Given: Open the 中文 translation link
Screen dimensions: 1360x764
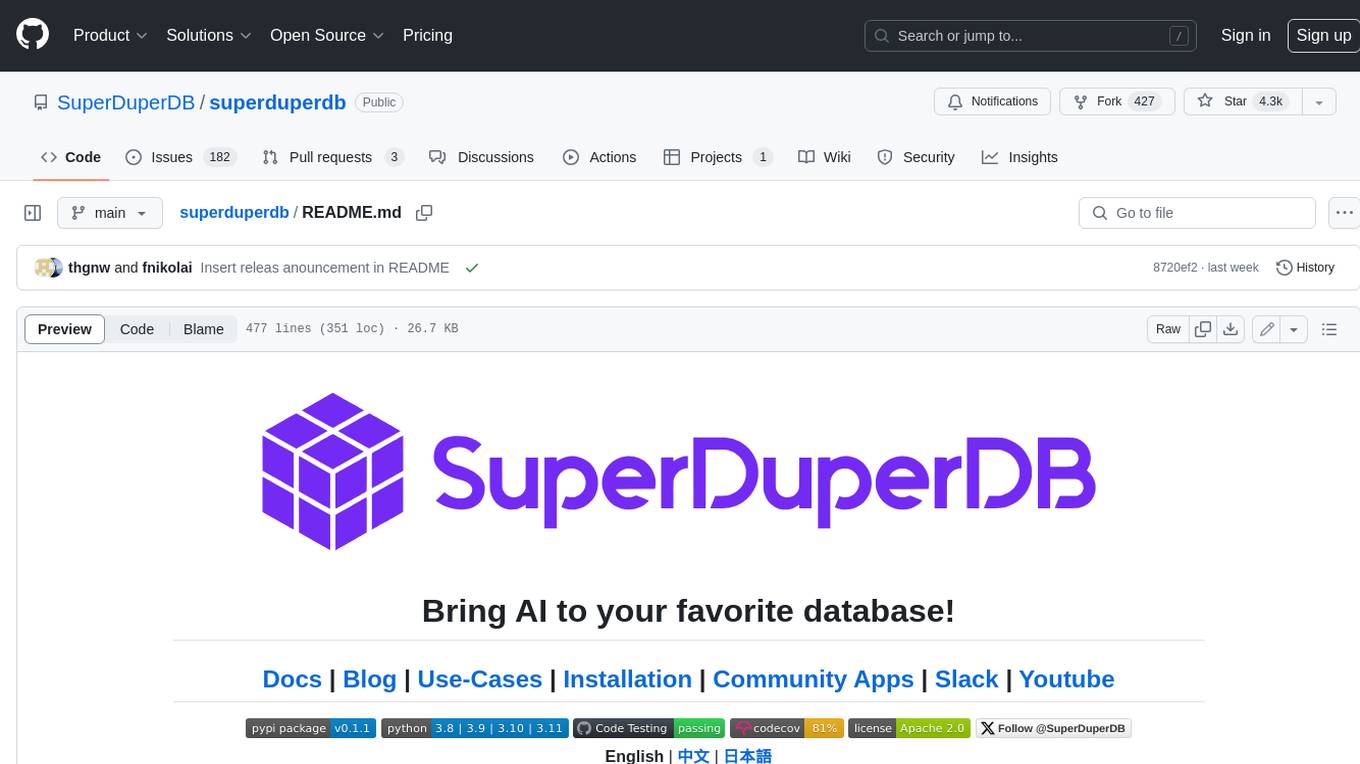Looking at the screenshot, I should tap(694, 755).
